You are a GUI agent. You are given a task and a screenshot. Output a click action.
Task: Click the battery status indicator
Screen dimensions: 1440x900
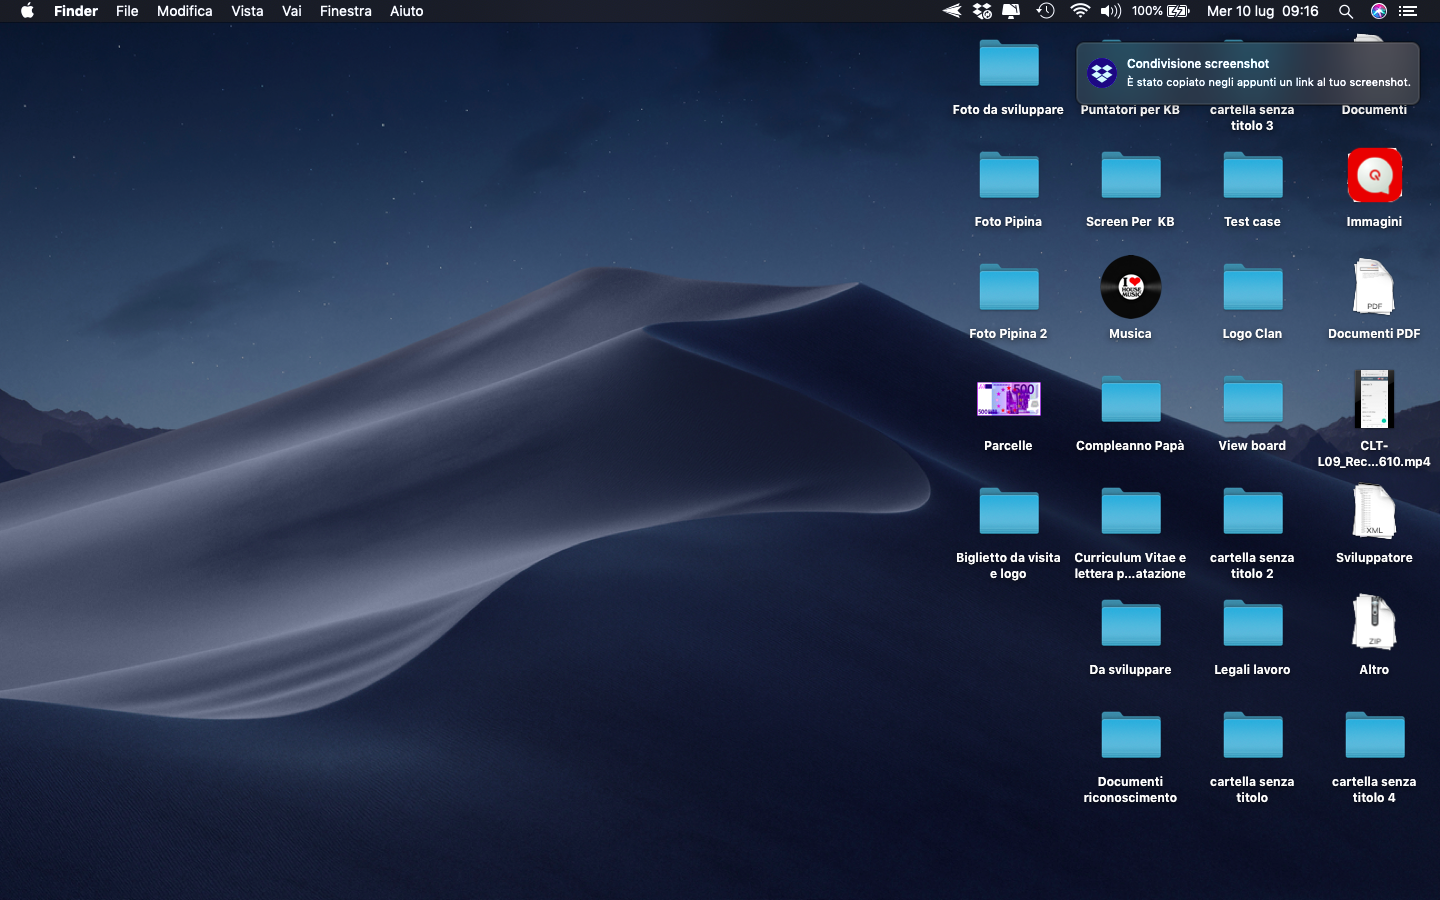[x=1160, y=11]
